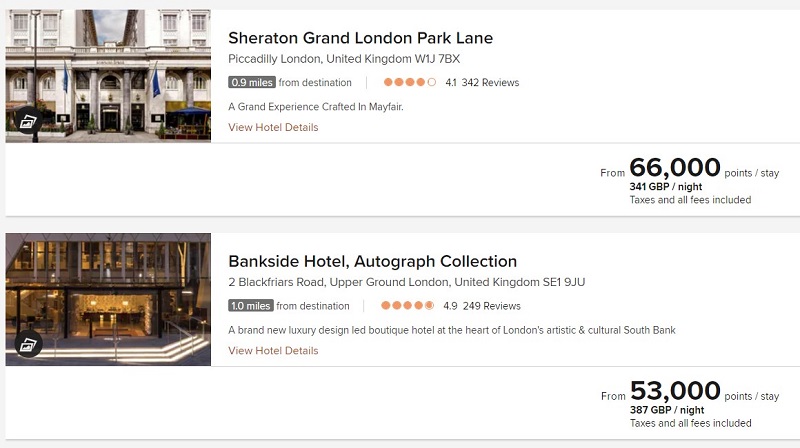Click the Bankside Hotel entrance photo
The height and width of the screenshot is (448, 800).
(x=108, y=300)
